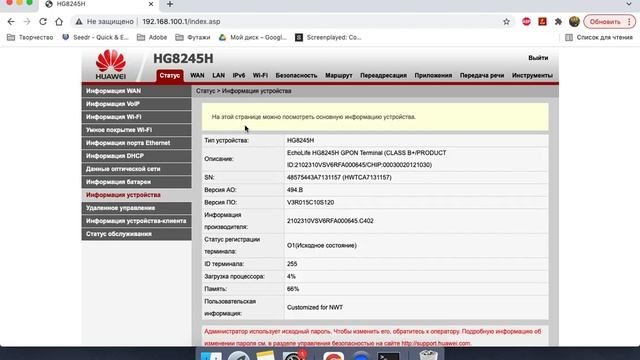Open Информация VoIP in sidebar
This screenshot has width=640, height=360.
[136, 104]
